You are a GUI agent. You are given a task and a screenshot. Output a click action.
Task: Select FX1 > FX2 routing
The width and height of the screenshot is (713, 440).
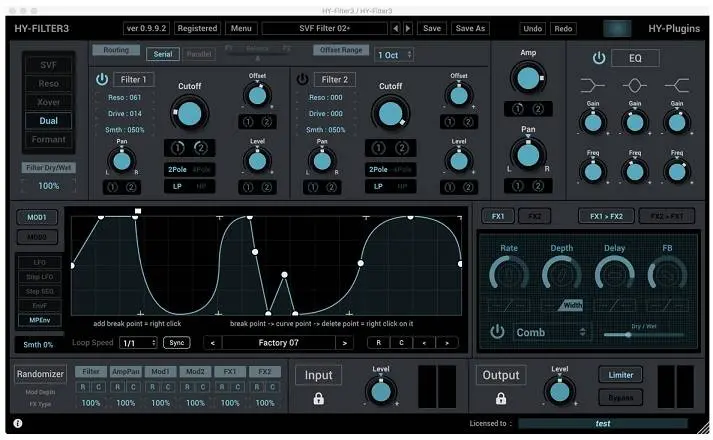606,216
